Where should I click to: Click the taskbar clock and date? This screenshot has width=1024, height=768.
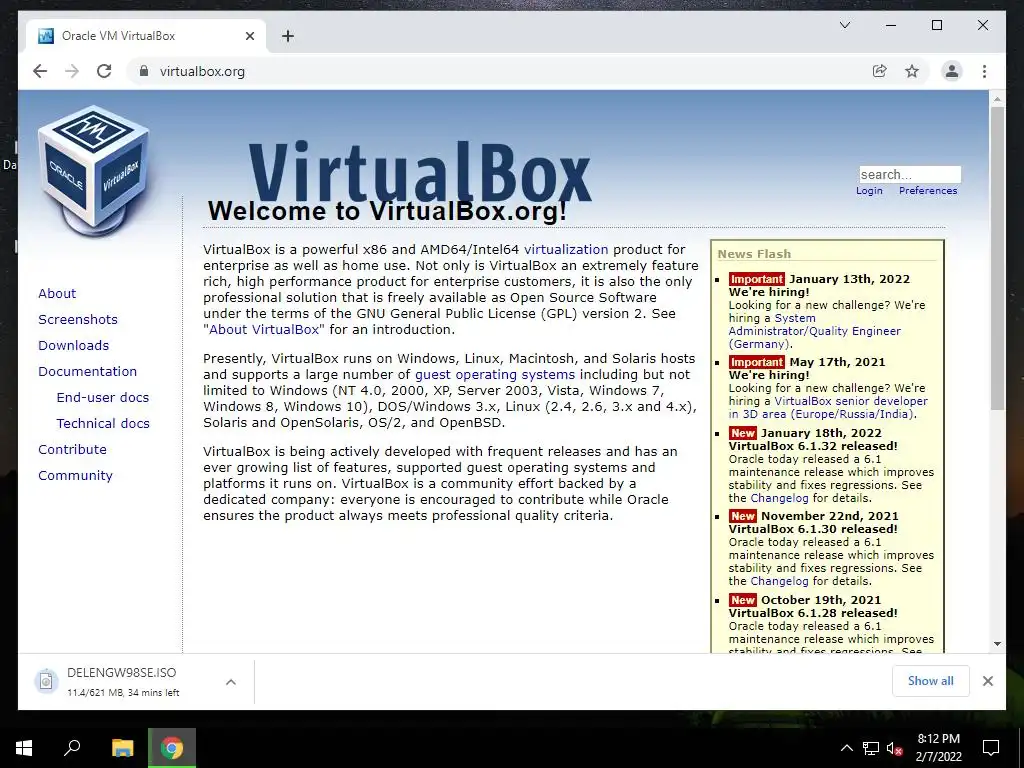pos(938,748)
